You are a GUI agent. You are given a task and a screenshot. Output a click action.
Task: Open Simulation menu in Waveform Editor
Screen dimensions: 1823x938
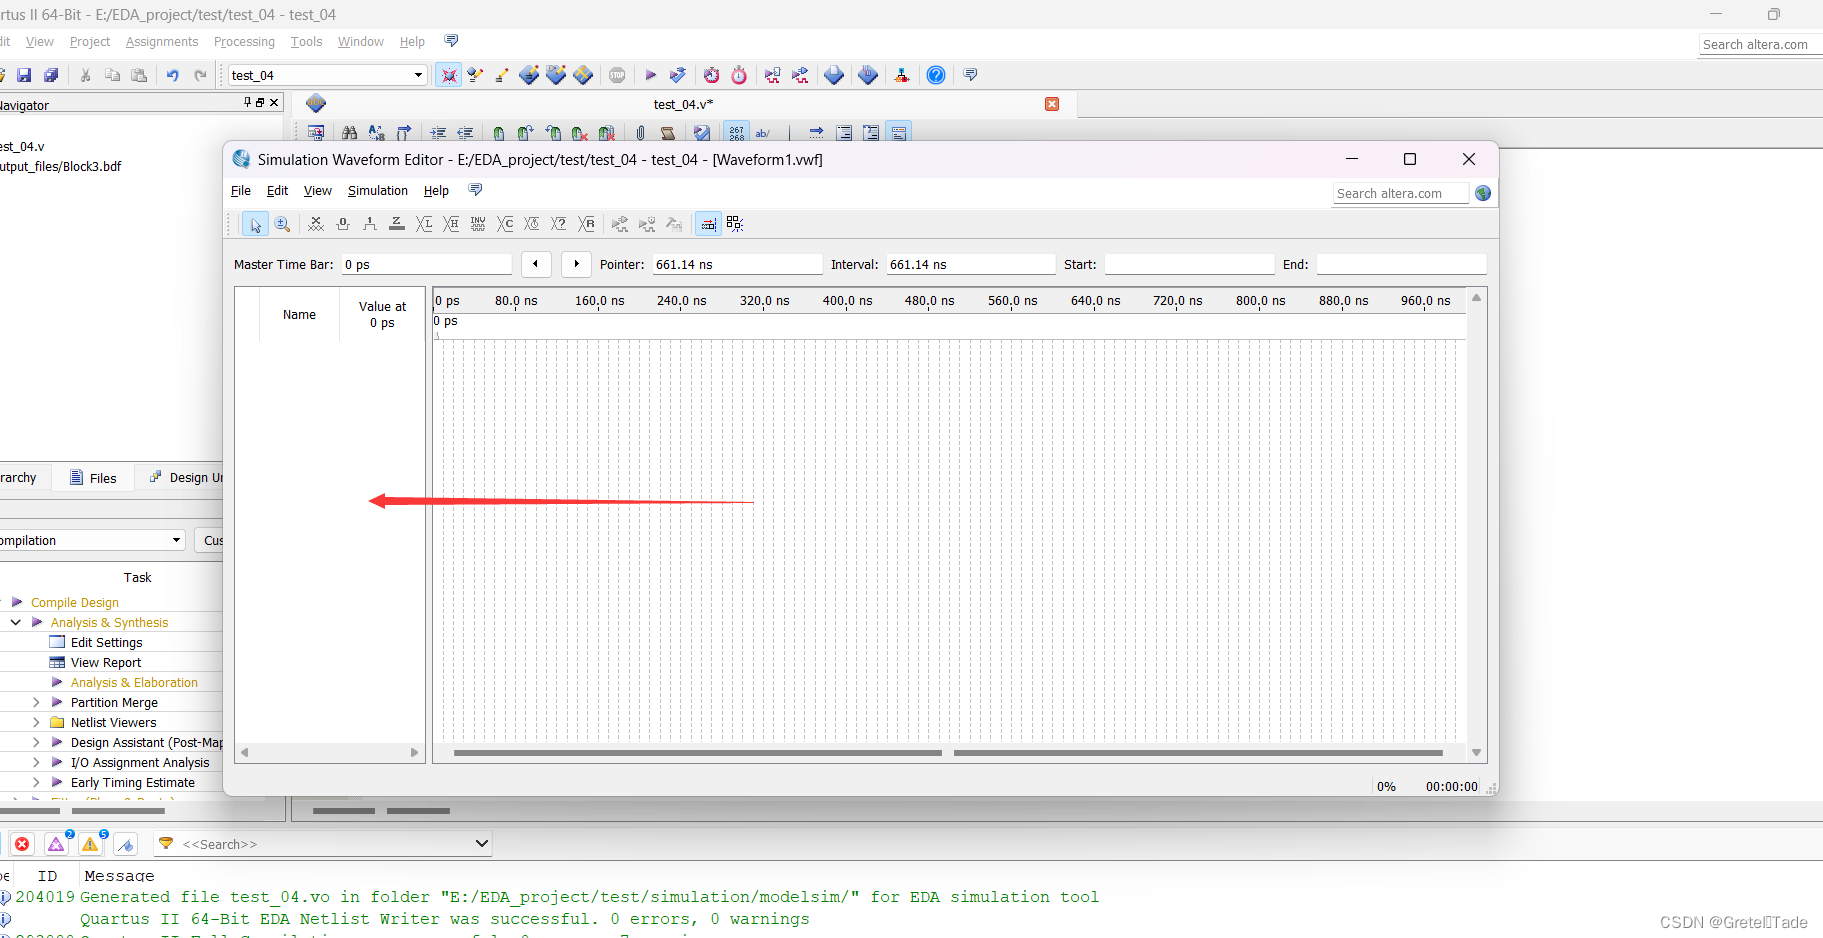[378, 191]
